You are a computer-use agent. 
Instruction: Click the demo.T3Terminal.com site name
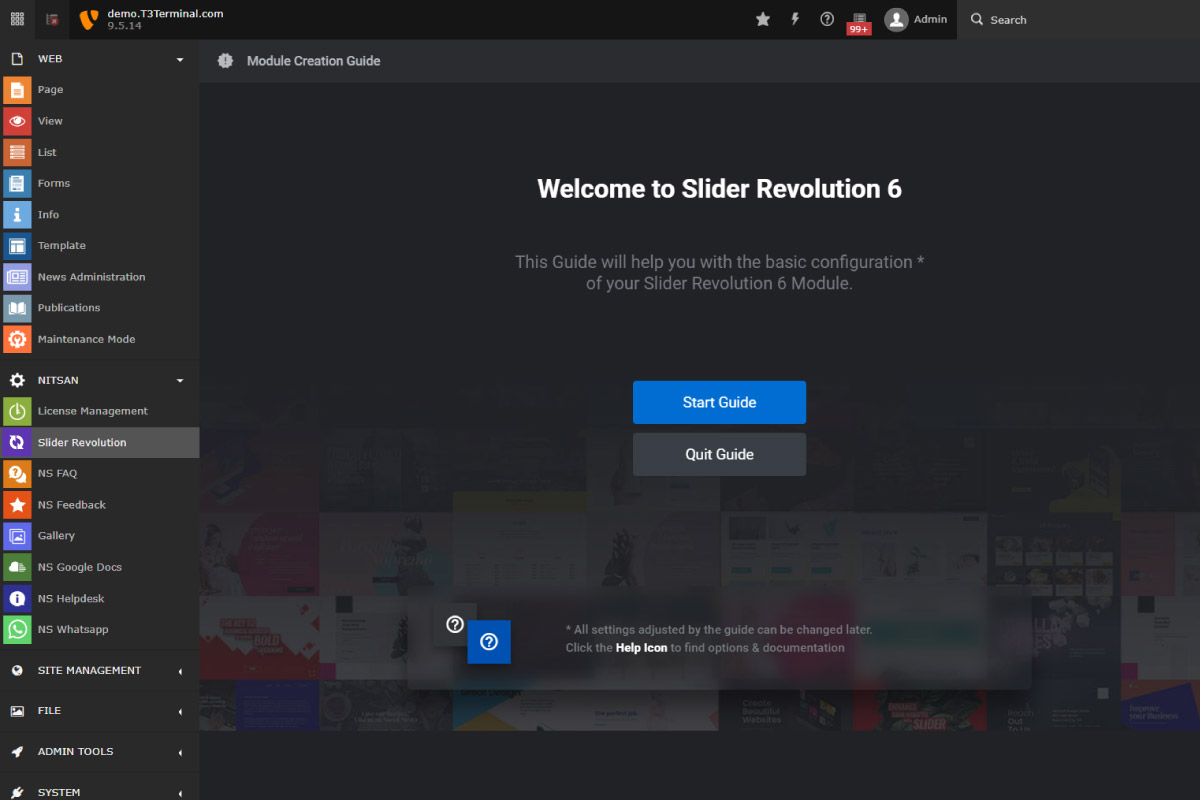[x=165, y=14]
